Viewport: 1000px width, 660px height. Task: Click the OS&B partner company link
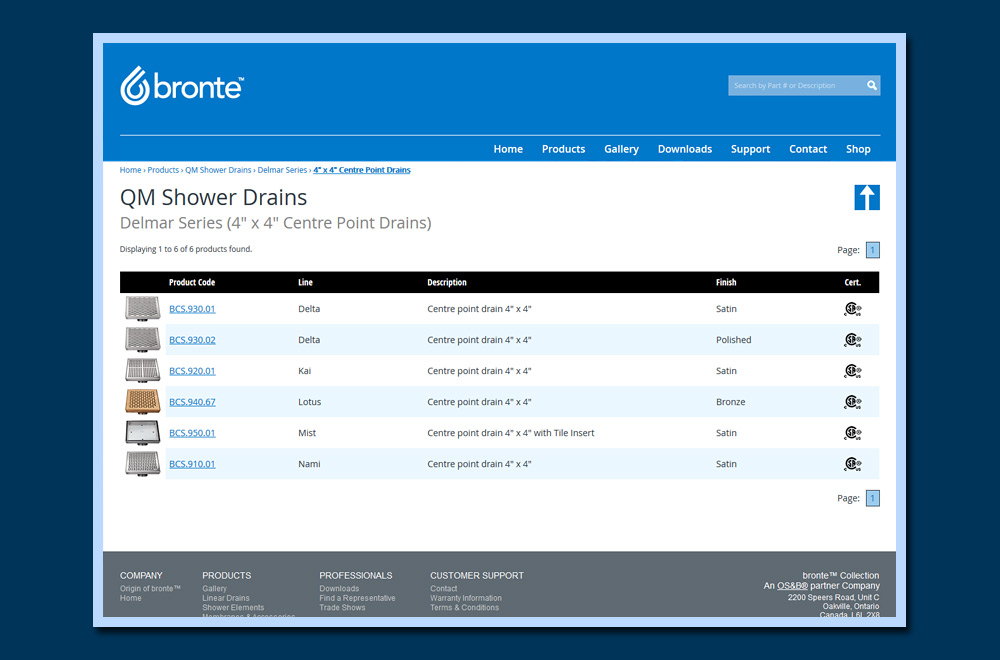[792, 586]
